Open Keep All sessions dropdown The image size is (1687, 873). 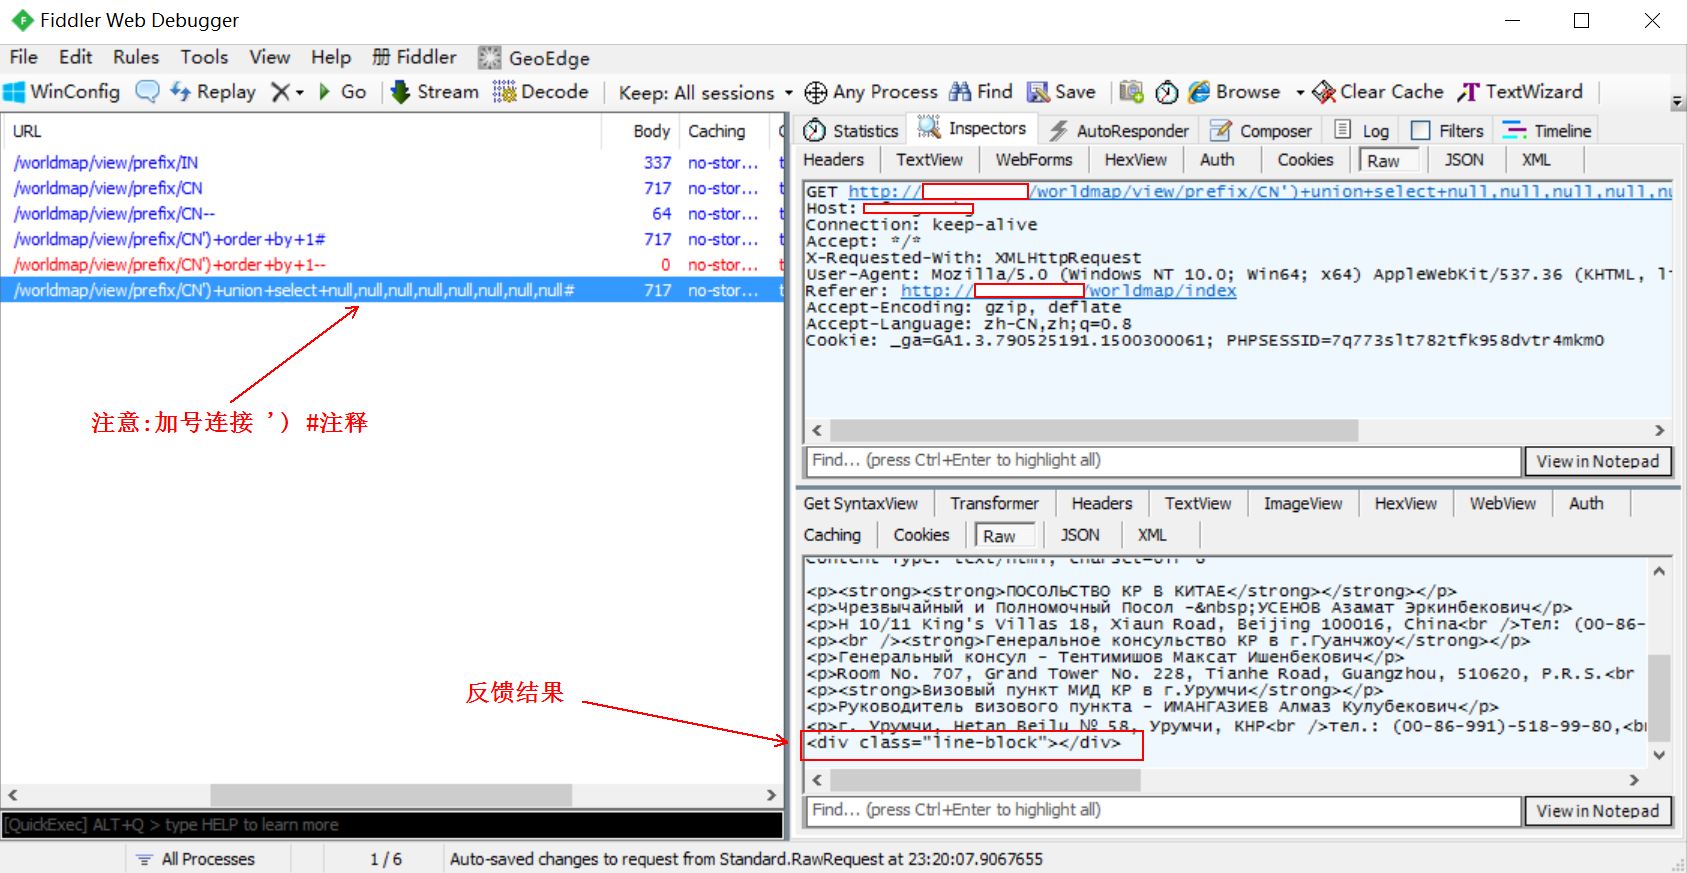tap(706, 93)
